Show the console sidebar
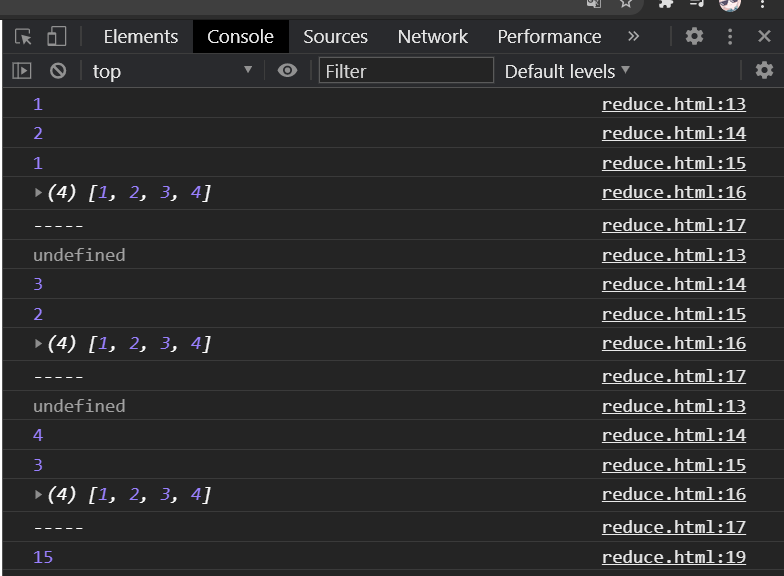 [22, 71]
